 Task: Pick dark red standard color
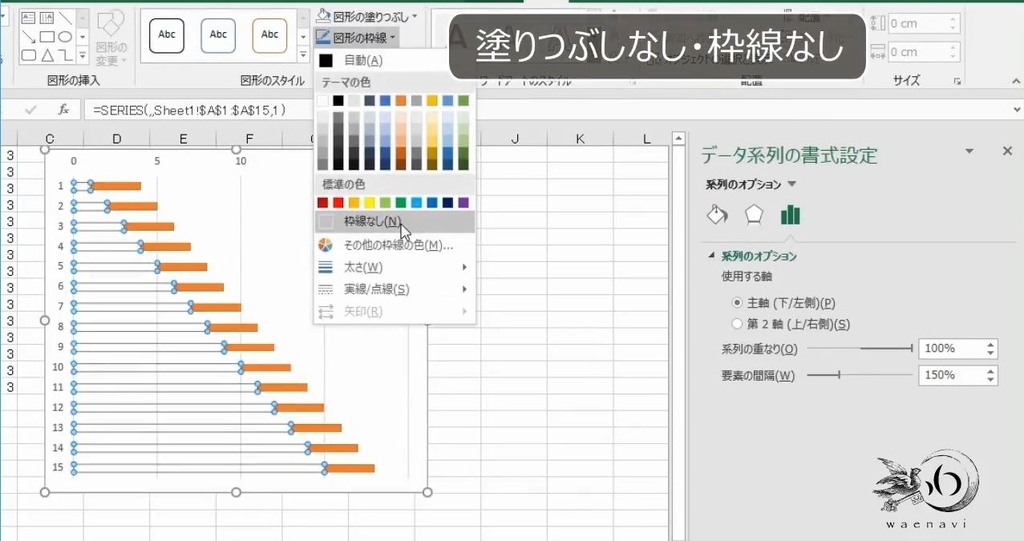[x=323, y=203]
